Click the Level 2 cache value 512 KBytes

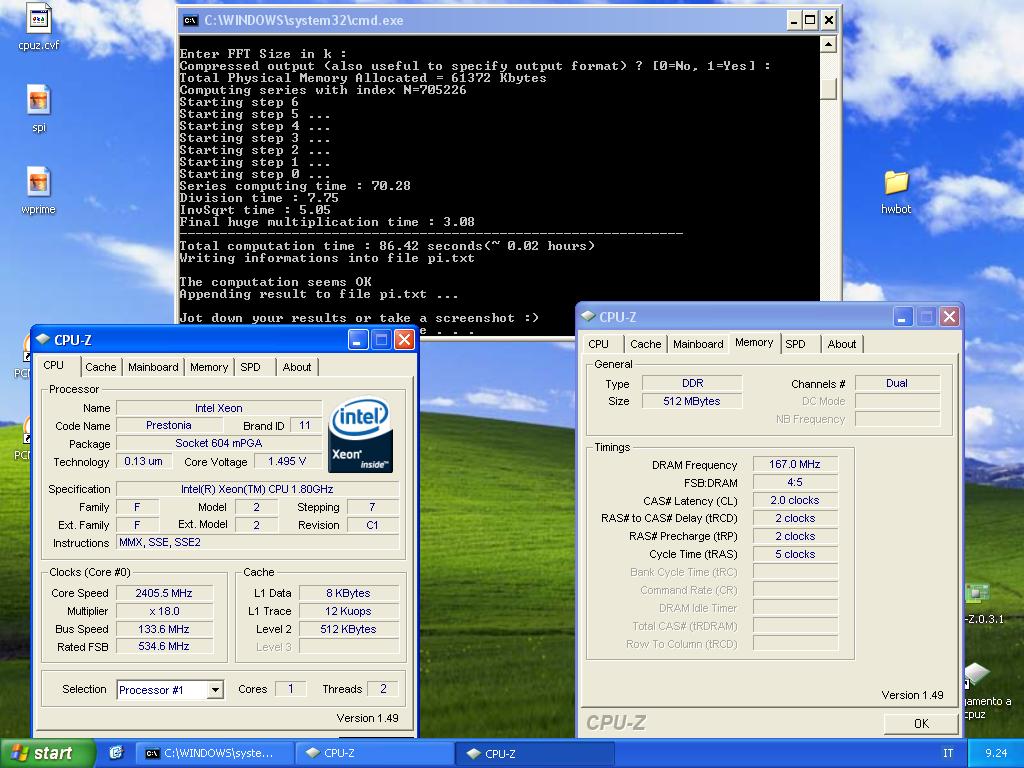[x=348, y=629]
